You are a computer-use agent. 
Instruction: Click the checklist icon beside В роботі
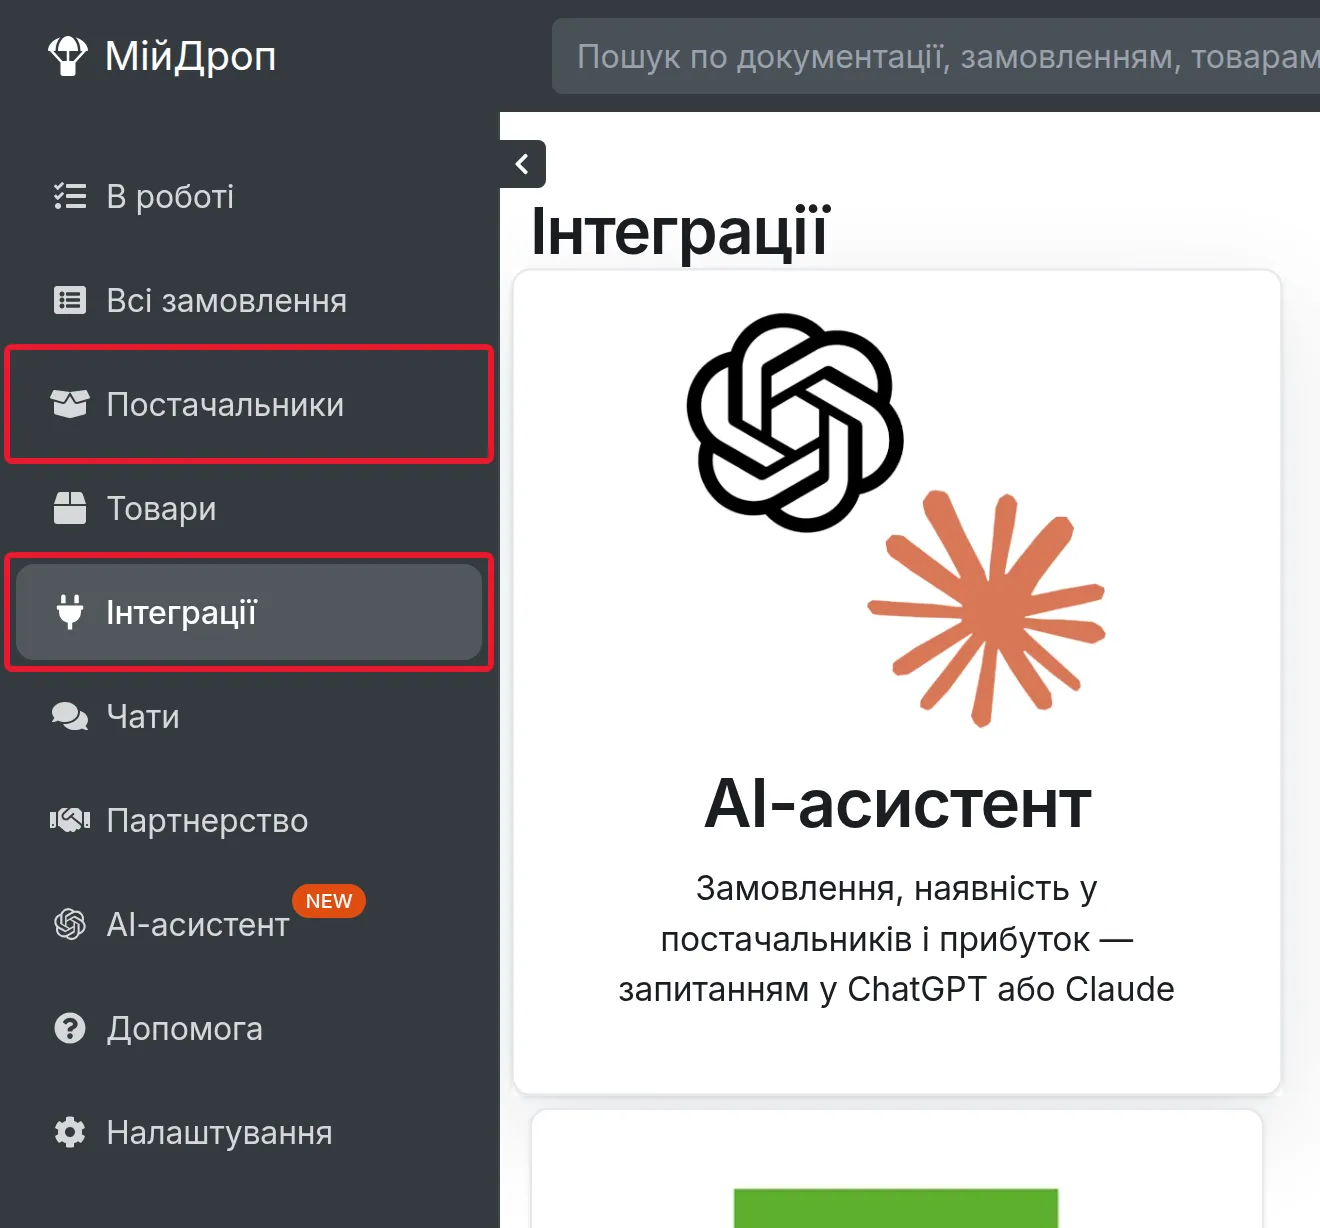click(x=70, y=196)
